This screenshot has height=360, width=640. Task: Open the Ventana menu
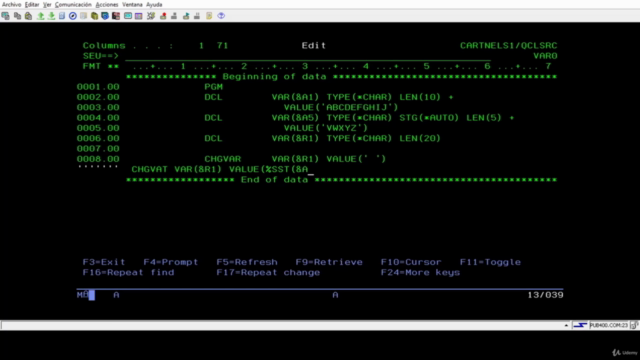point(132,4)
